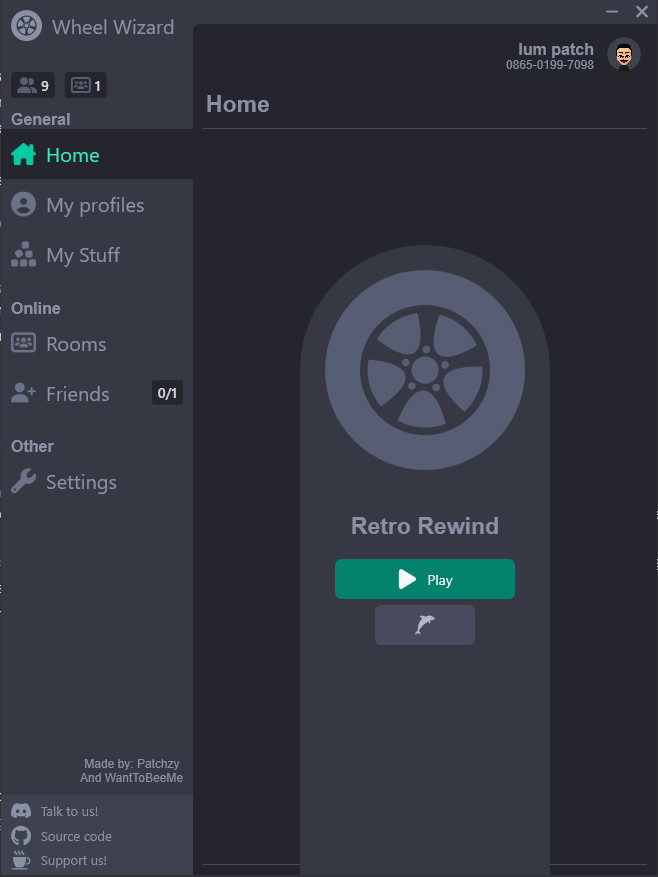Click the coffee cup Support icon
This screenshot has height=877, width=658.
21,860
